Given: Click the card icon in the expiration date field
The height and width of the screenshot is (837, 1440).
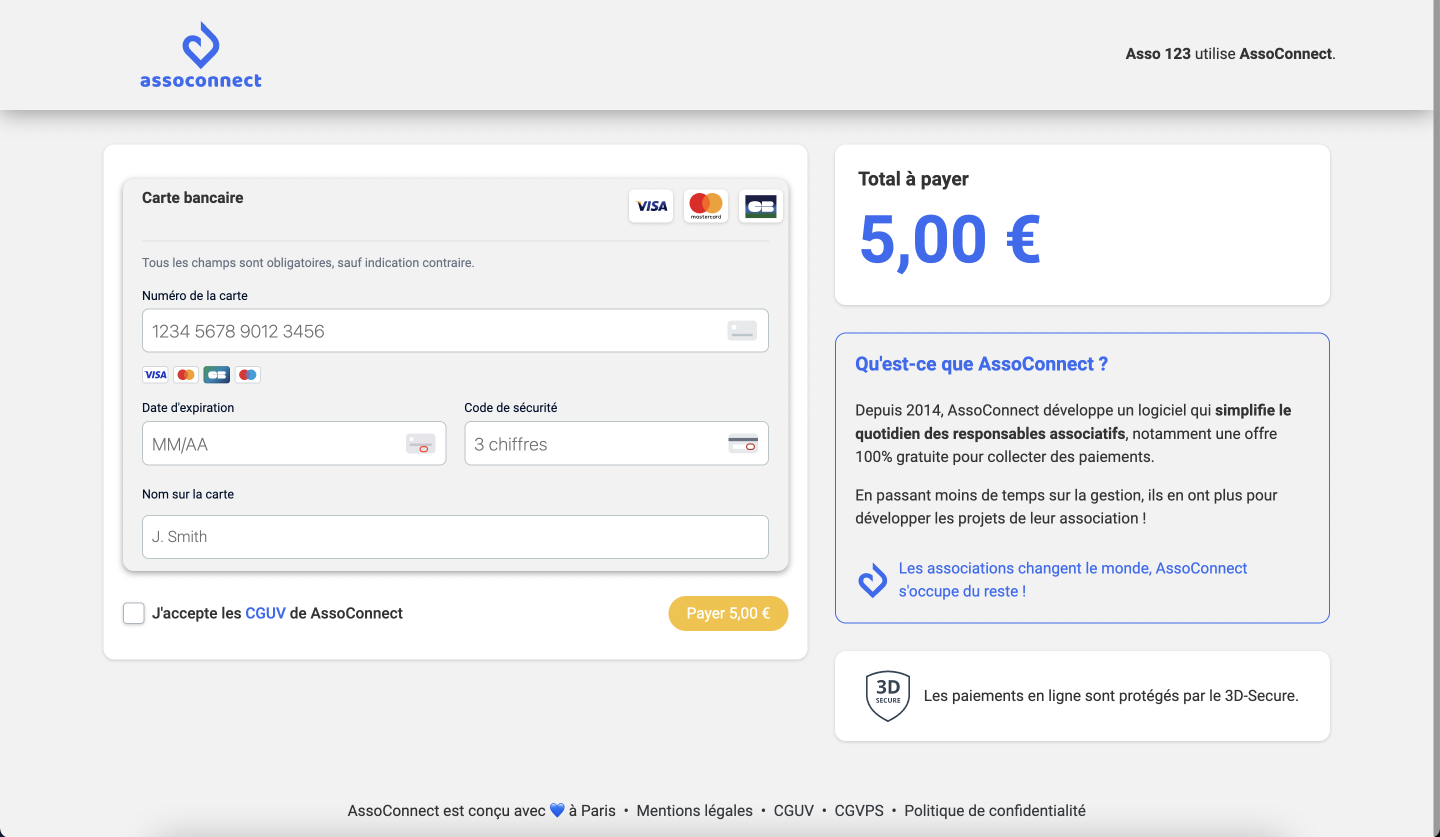Looking at the screenshot, I should click(421, 444).
